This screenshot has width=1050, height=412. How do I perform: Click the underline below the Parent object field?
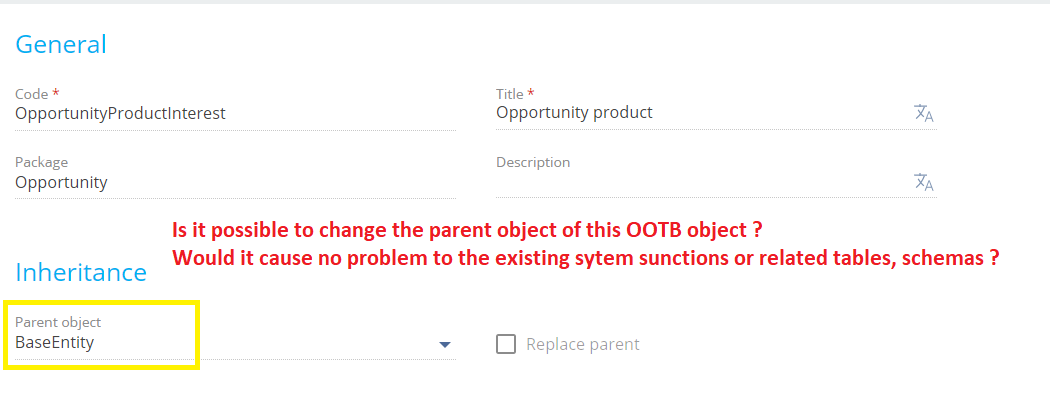pos(235,359)
